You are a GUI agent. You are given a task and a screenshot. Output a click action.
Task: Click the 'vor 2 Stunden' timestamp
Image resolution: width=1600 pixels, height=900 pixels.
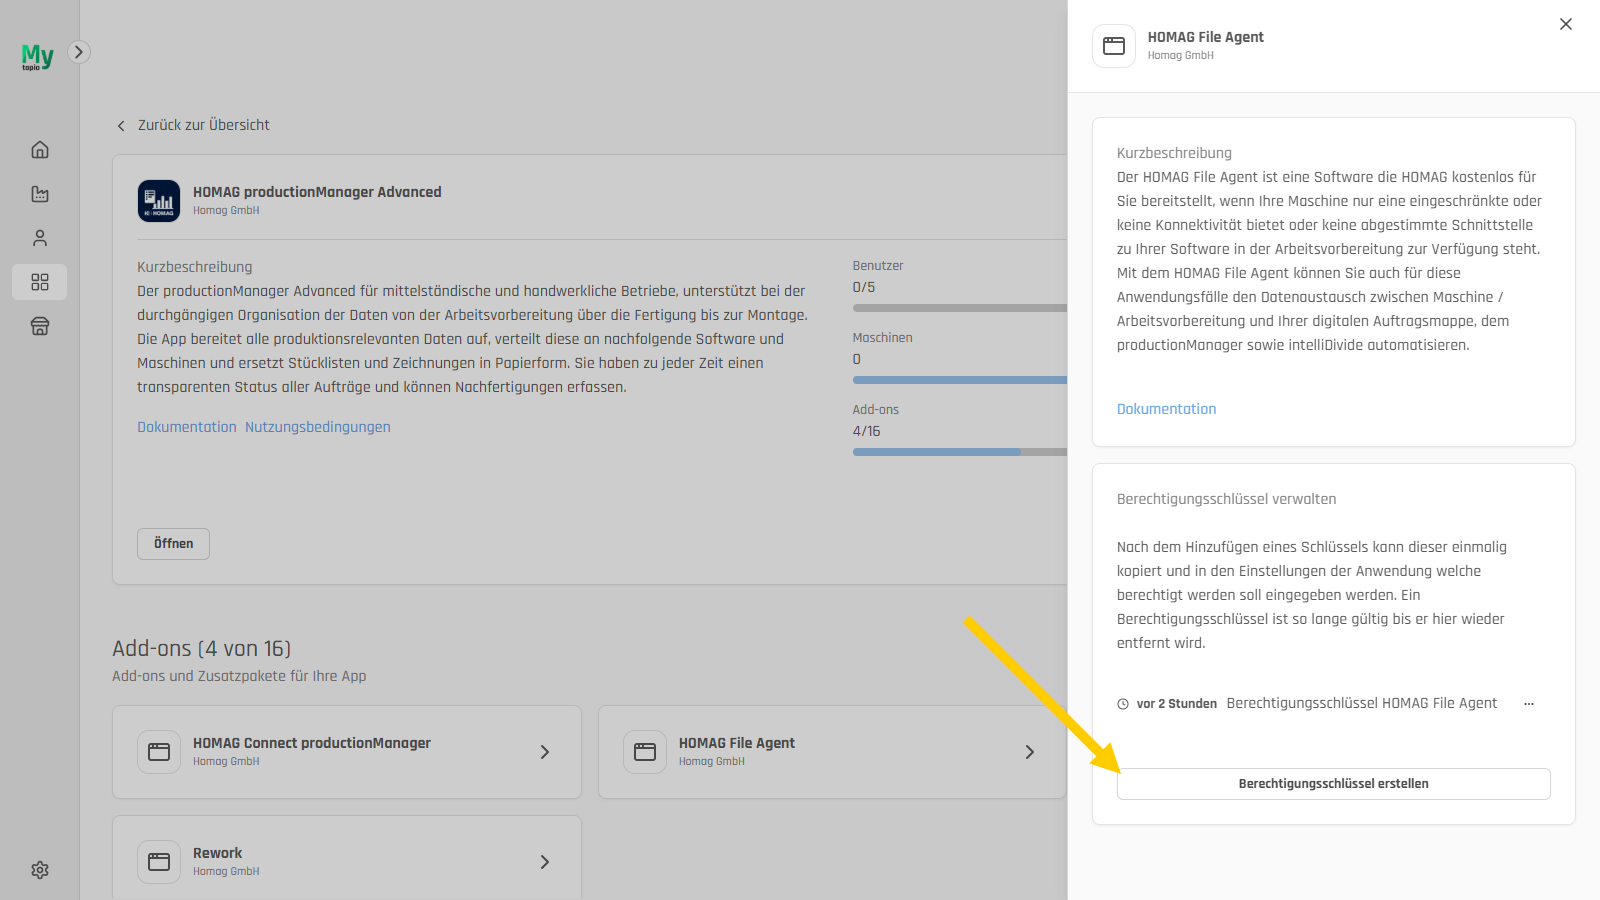coord(1177,704)
